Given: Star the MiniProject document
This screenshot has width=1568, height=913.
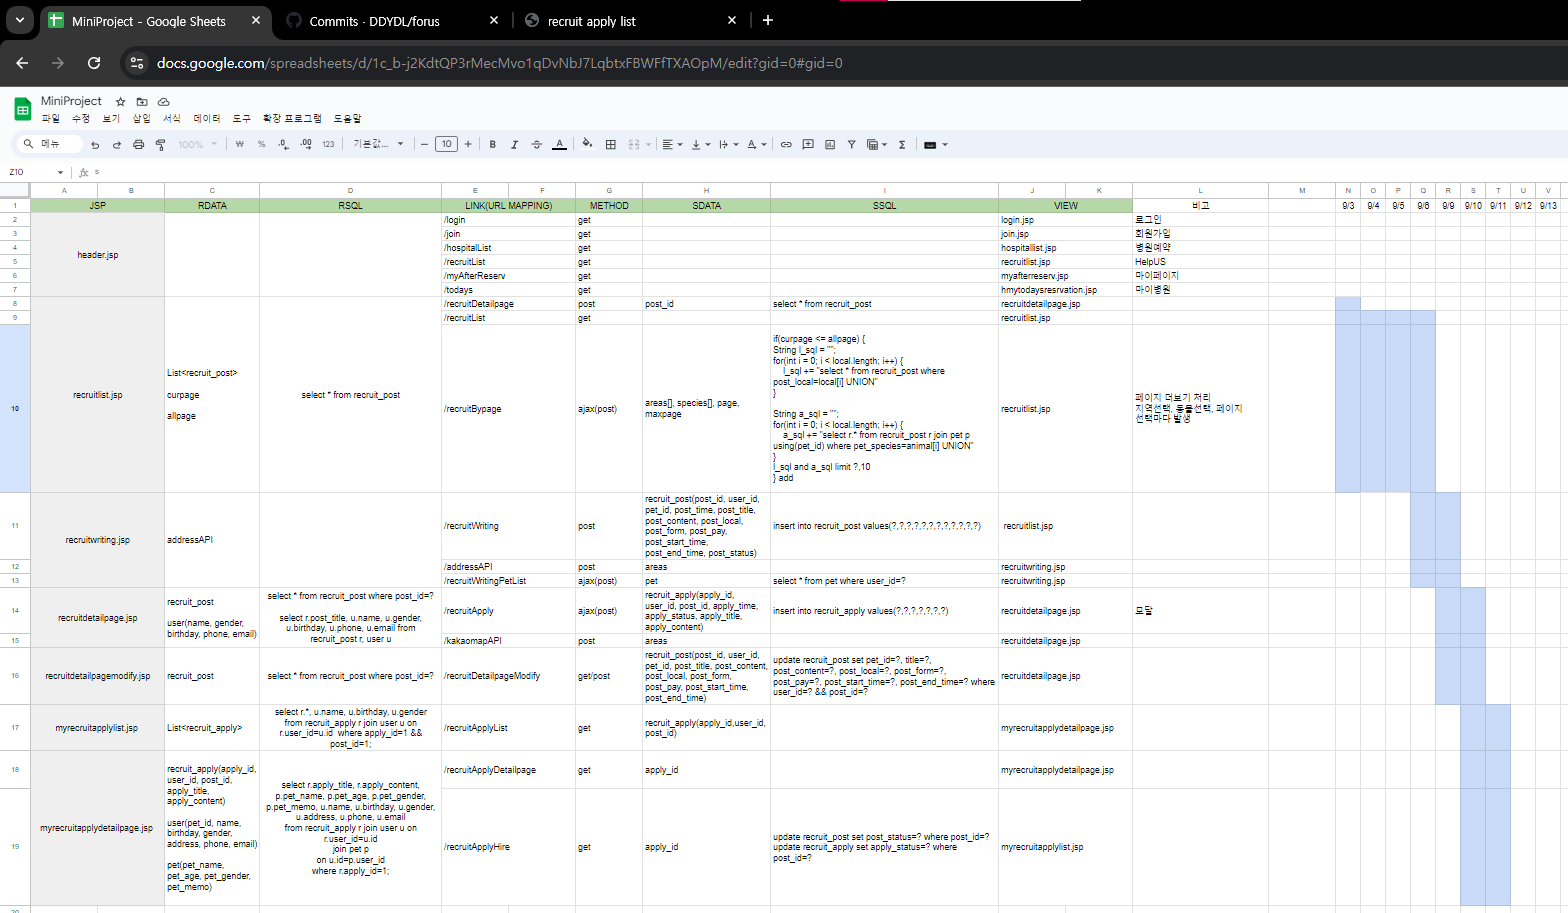Looking at the screenshot, I should tap(121, 102).
